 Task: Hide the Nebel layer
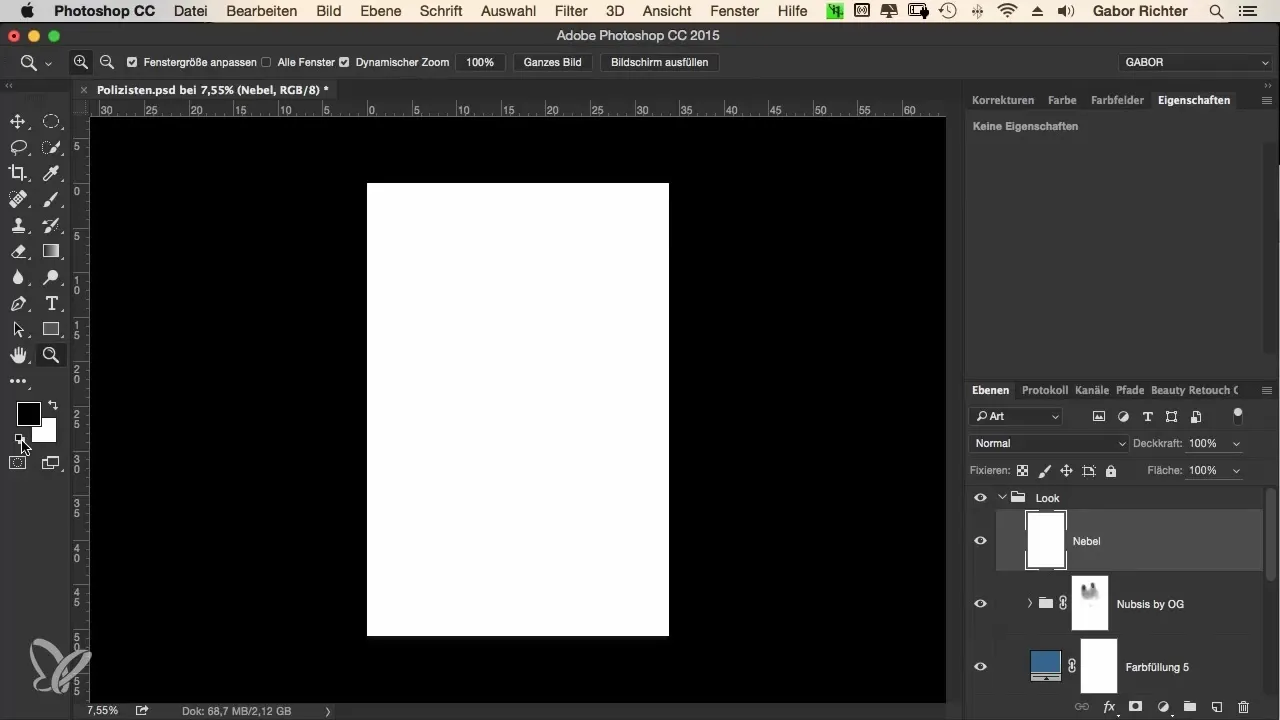(980, 541)
